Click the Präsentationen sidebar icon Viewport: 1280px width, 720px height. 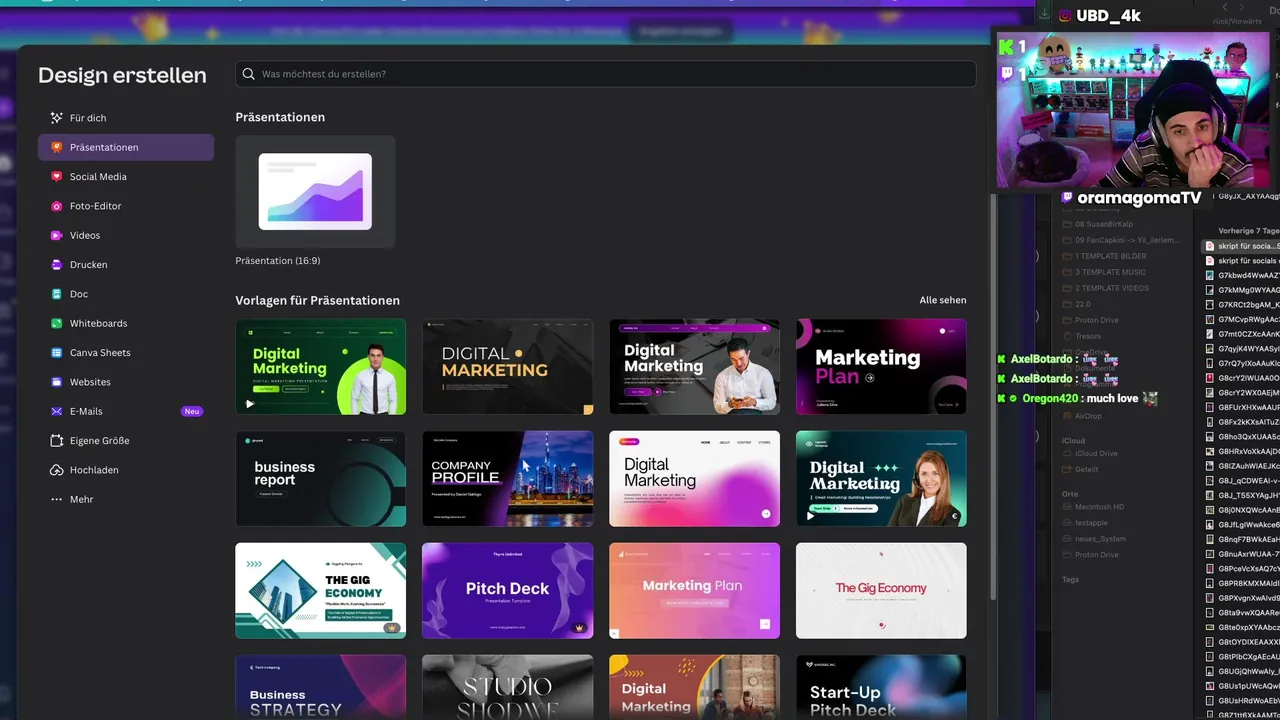pos(56,147)
